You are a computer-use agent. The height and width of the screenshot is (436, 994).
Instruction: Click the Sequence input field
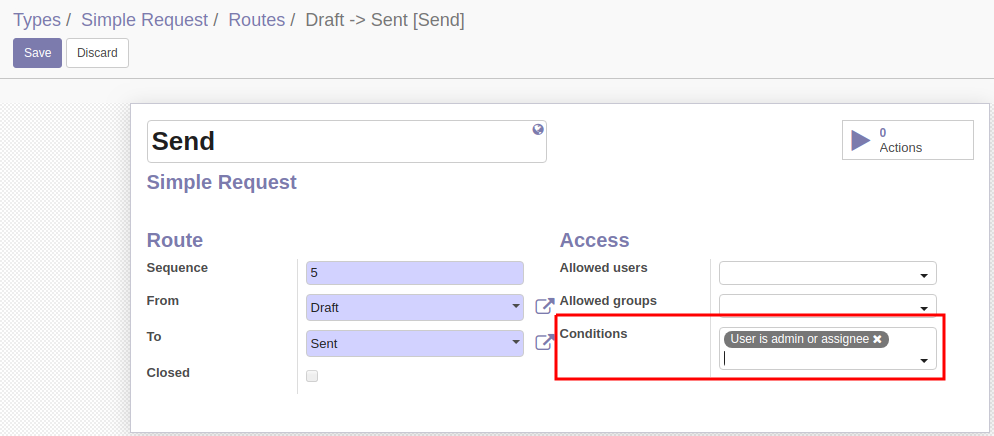[x=415, y=273]
